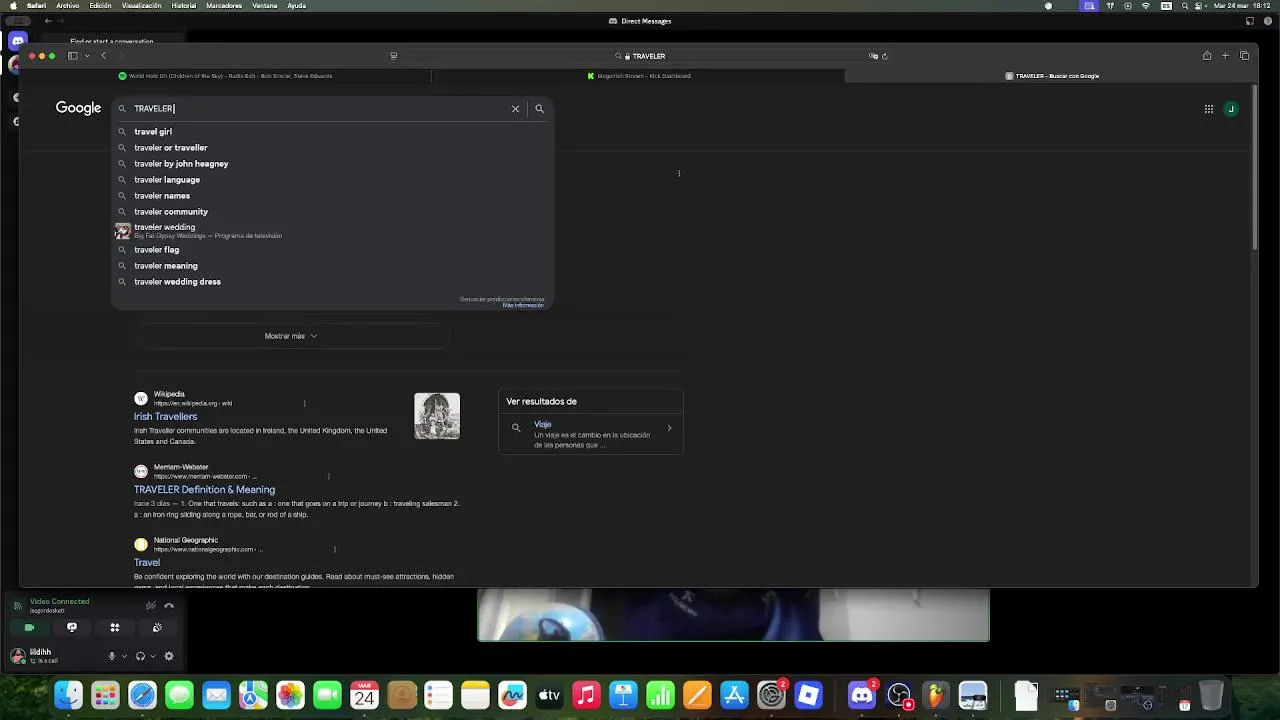Viewport: 1280px width, 720px height.
Task: Open the 'Viaje' topic in Ver resultados de
Action: point(591,433)
